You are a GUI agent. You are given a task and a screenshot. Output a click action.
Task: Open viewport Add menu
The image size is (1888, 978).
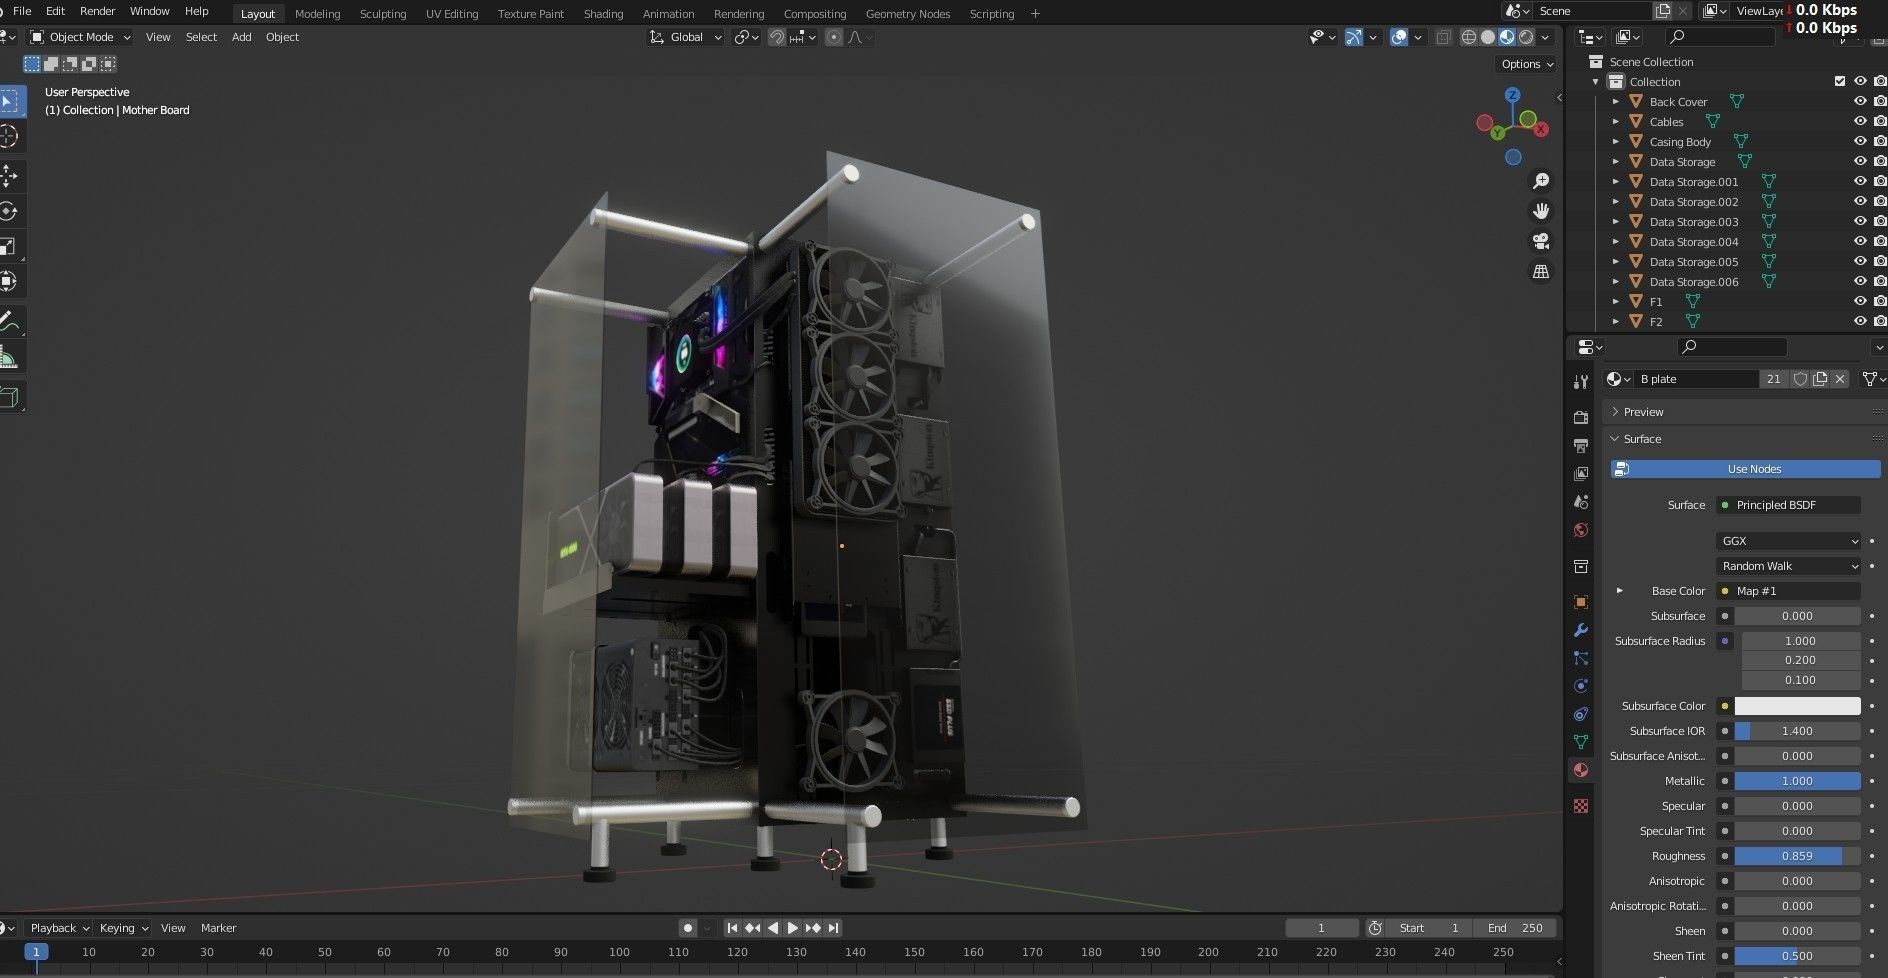point(241,37)
